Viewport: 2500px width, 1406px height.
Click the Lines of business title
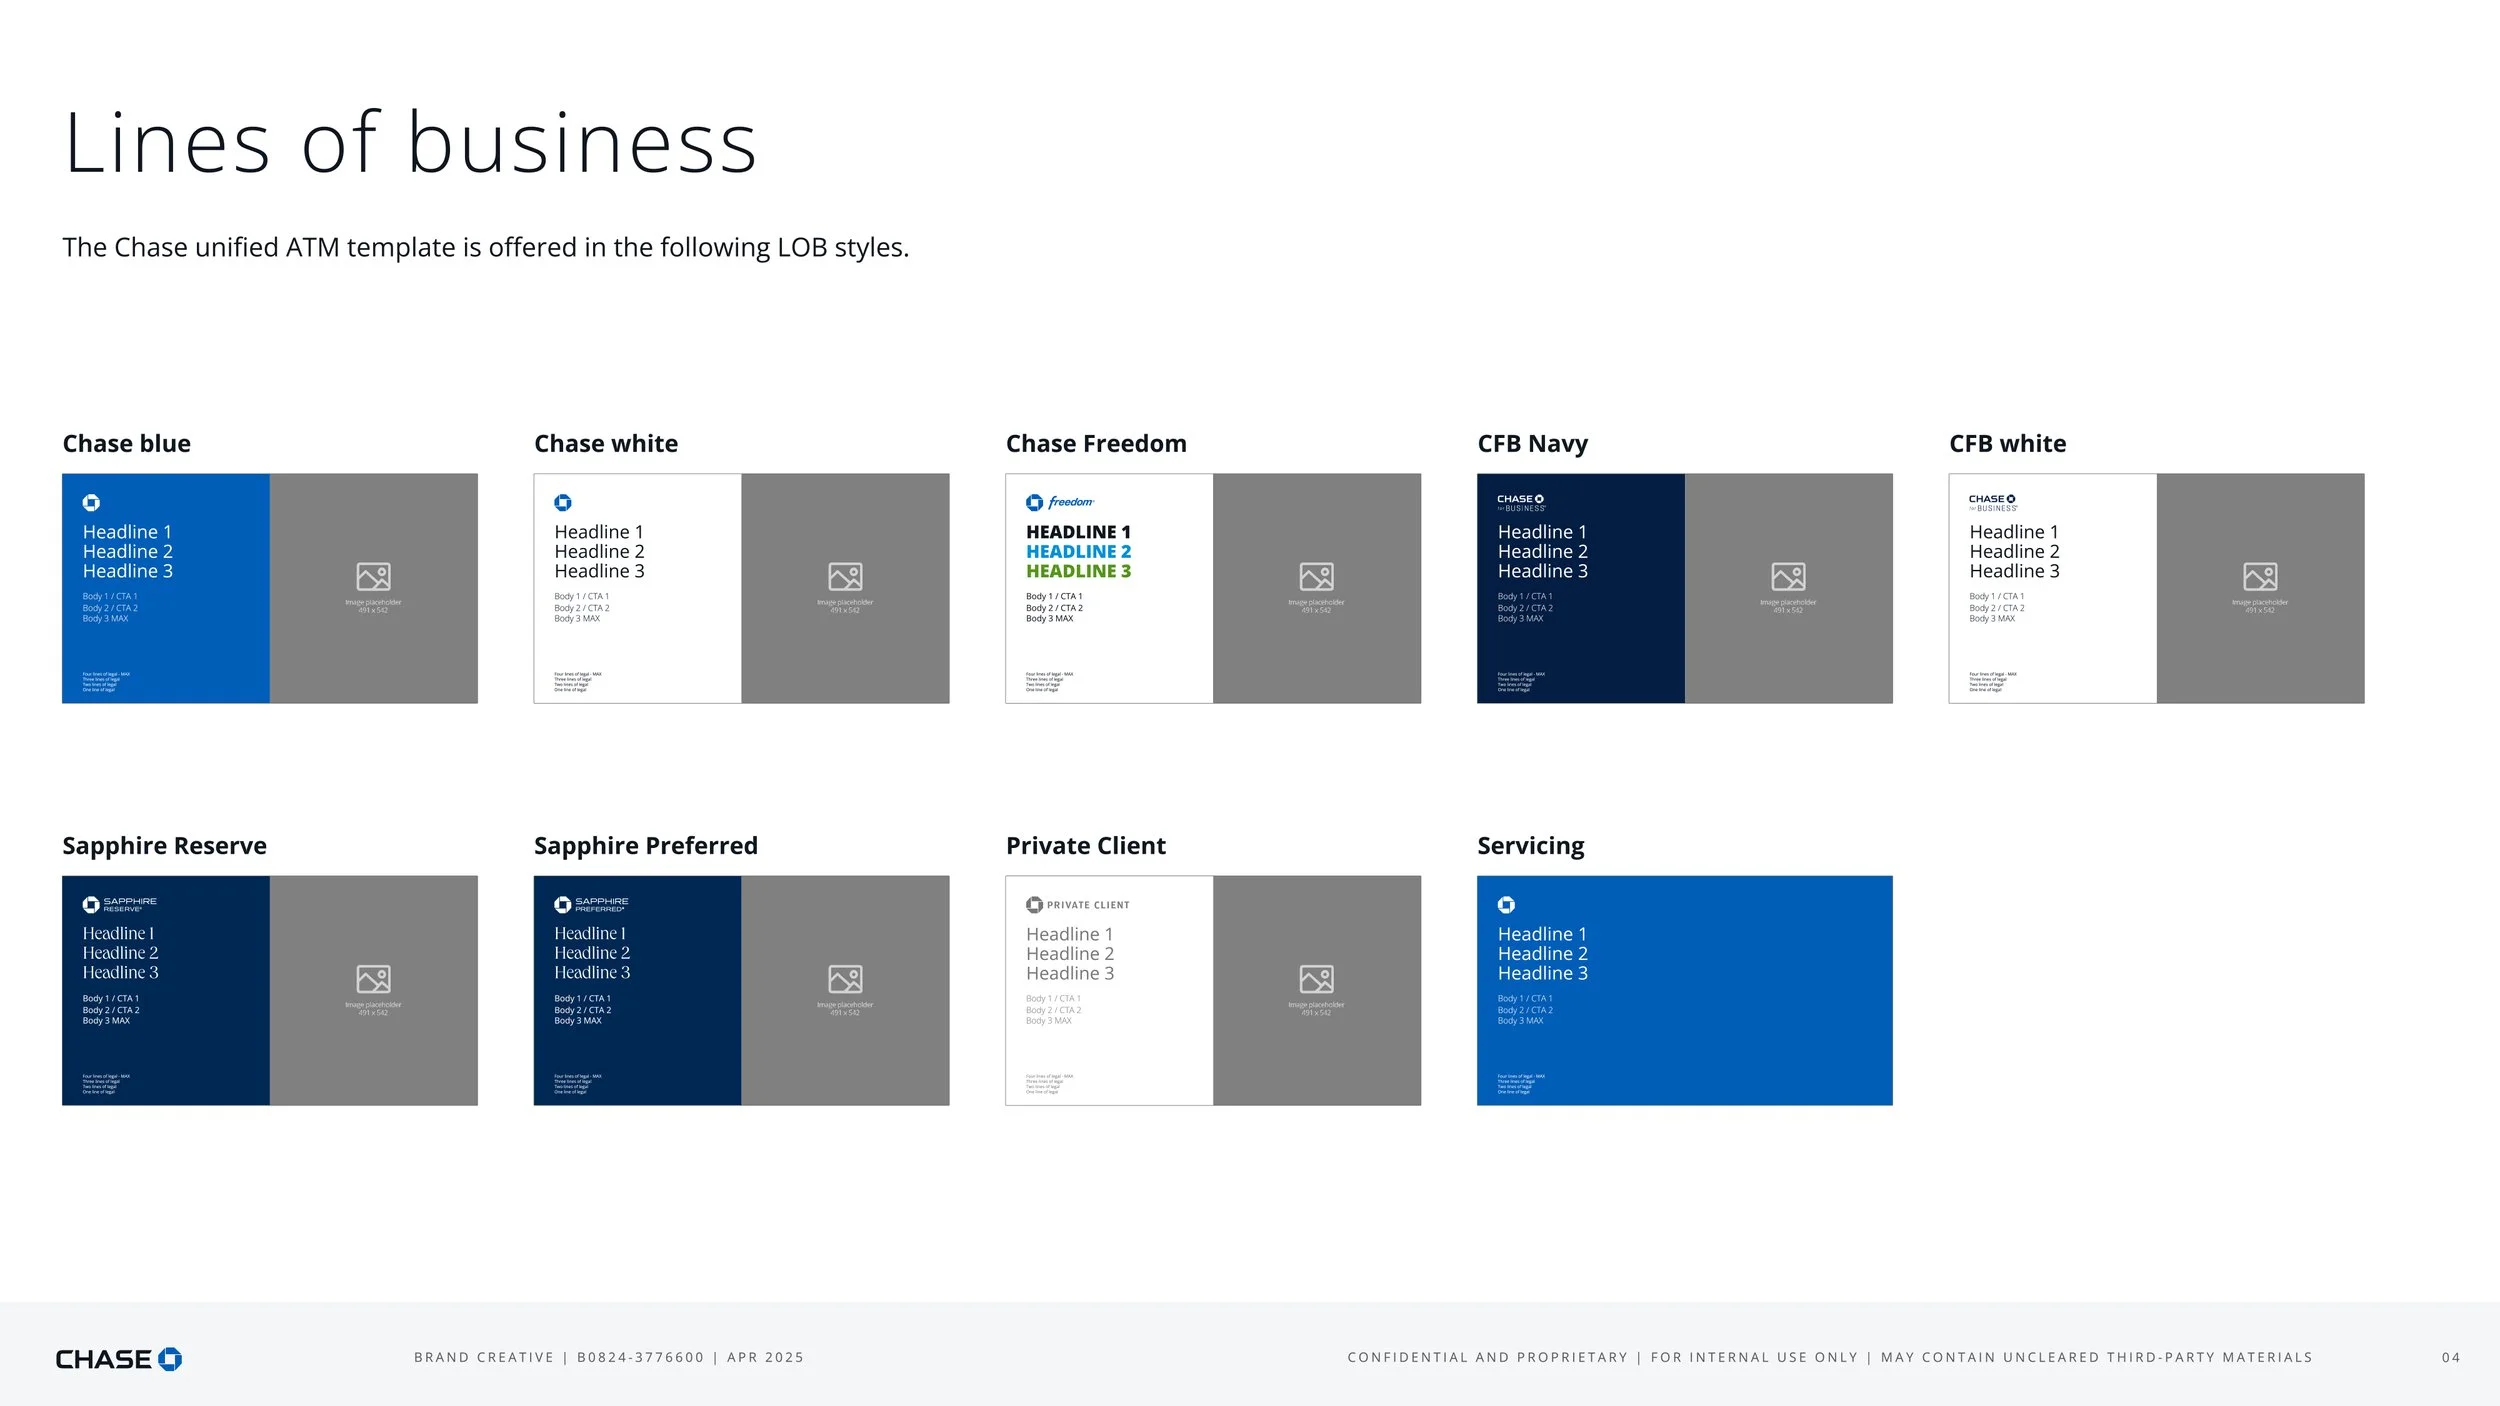pos(410,144)
